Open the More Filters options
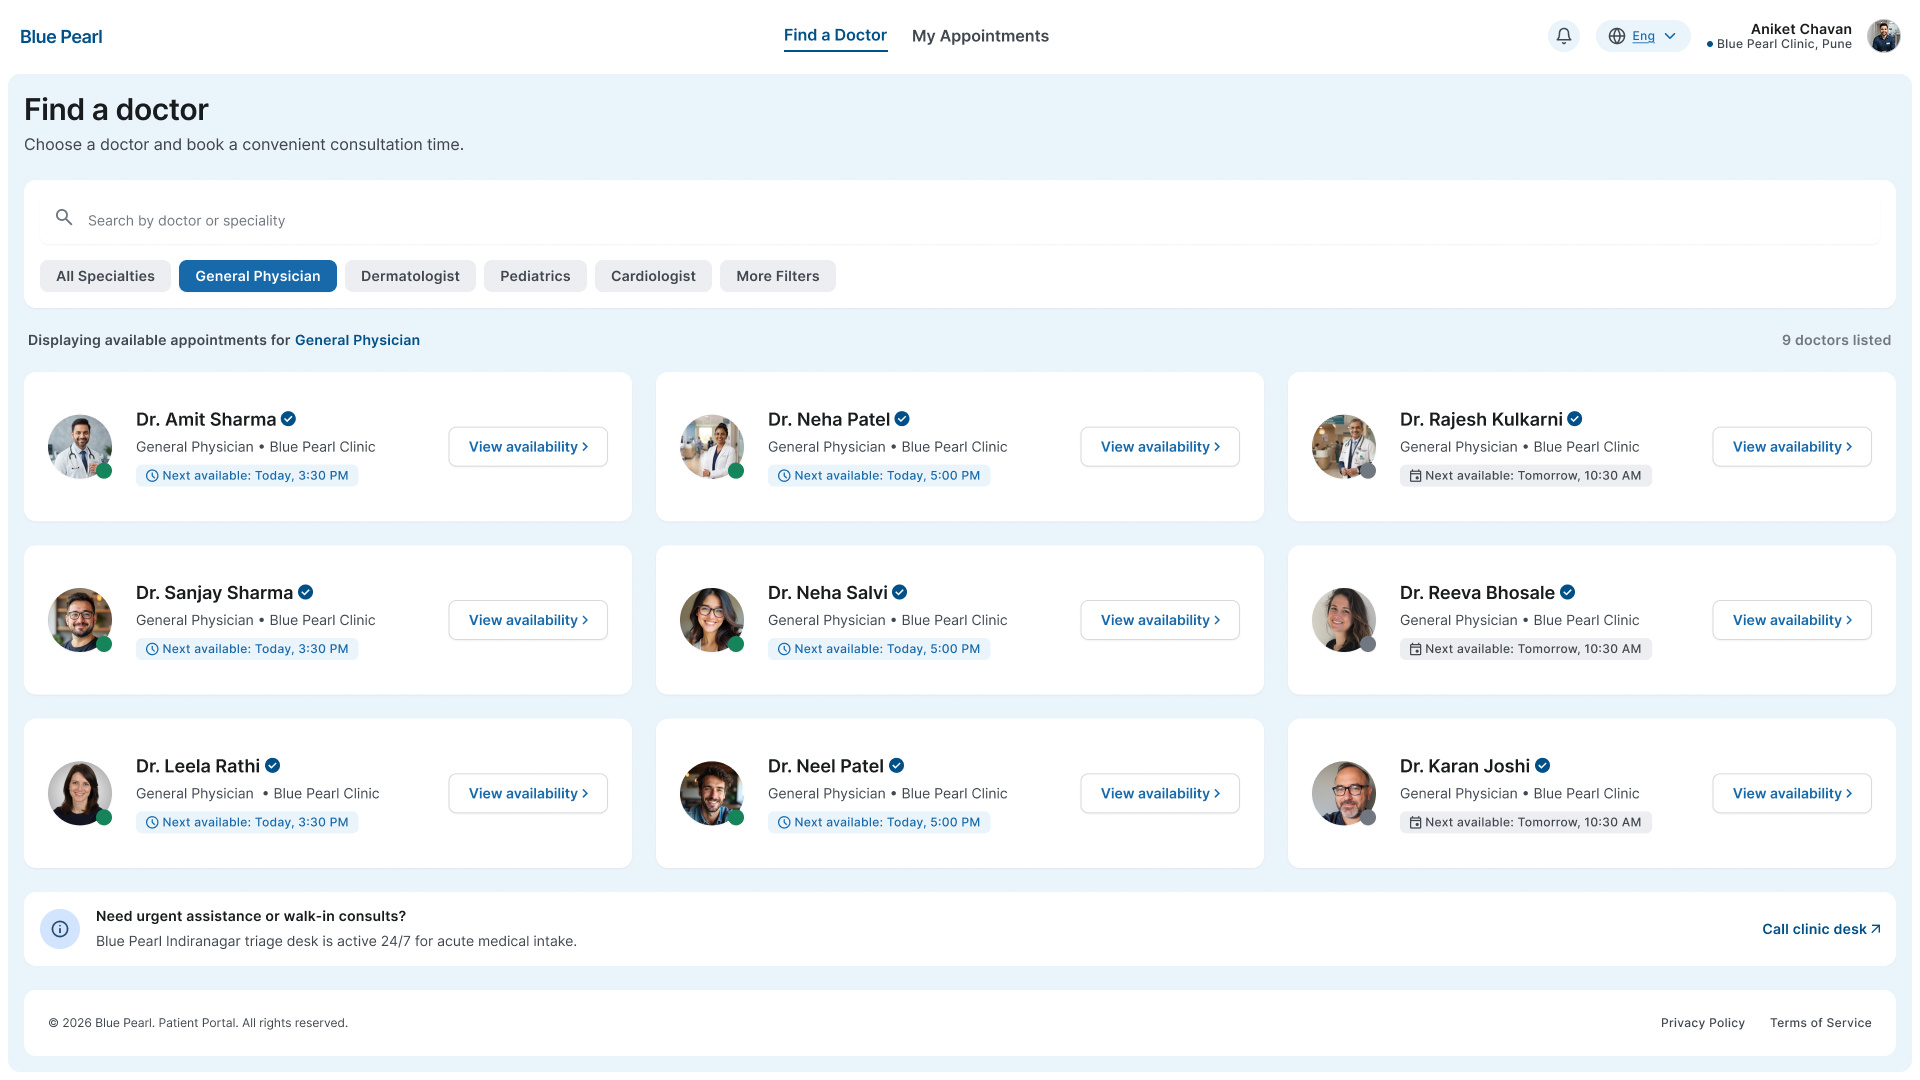 [x=778, y=276]
